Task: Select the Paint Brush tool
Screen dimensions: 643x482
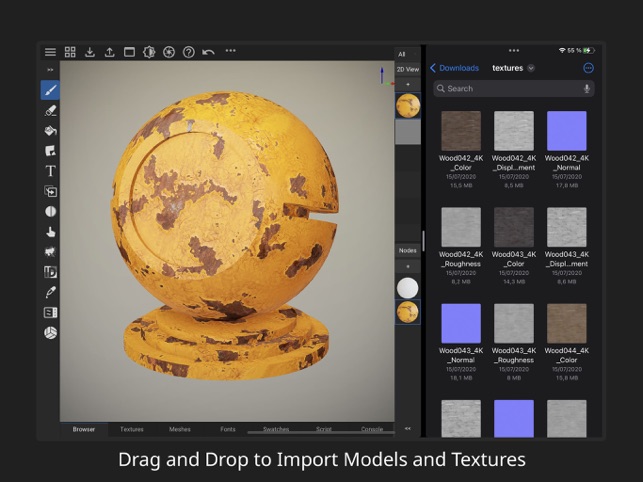Action: coord(50,90)
